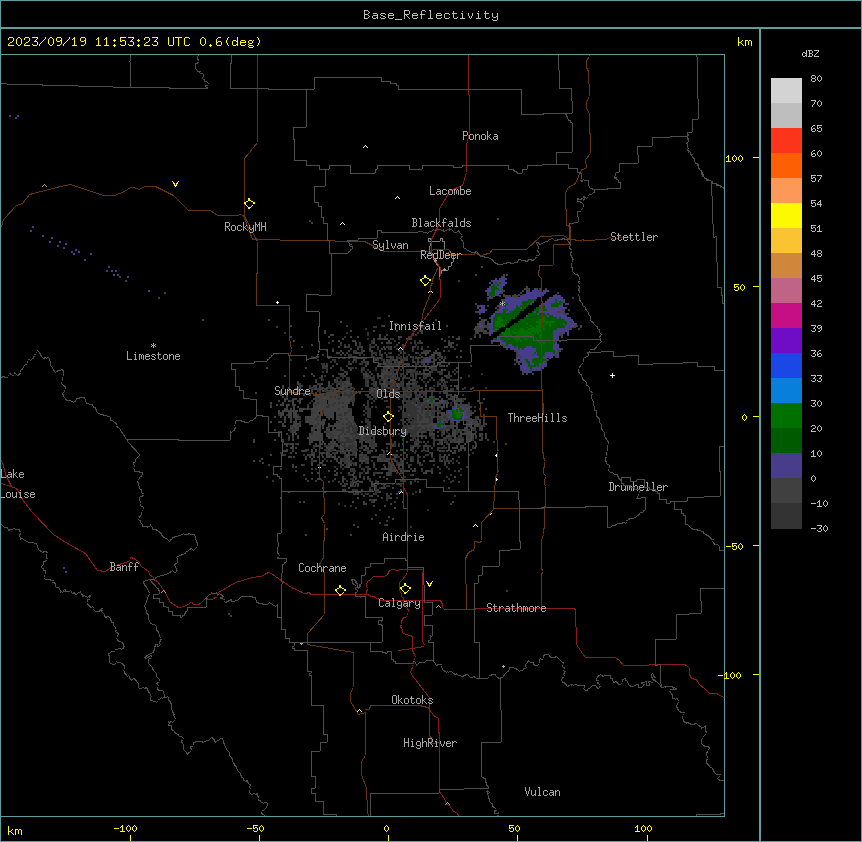Select the Cochrane label
Screen dimensions: 862x842
[x=322, y=568]
